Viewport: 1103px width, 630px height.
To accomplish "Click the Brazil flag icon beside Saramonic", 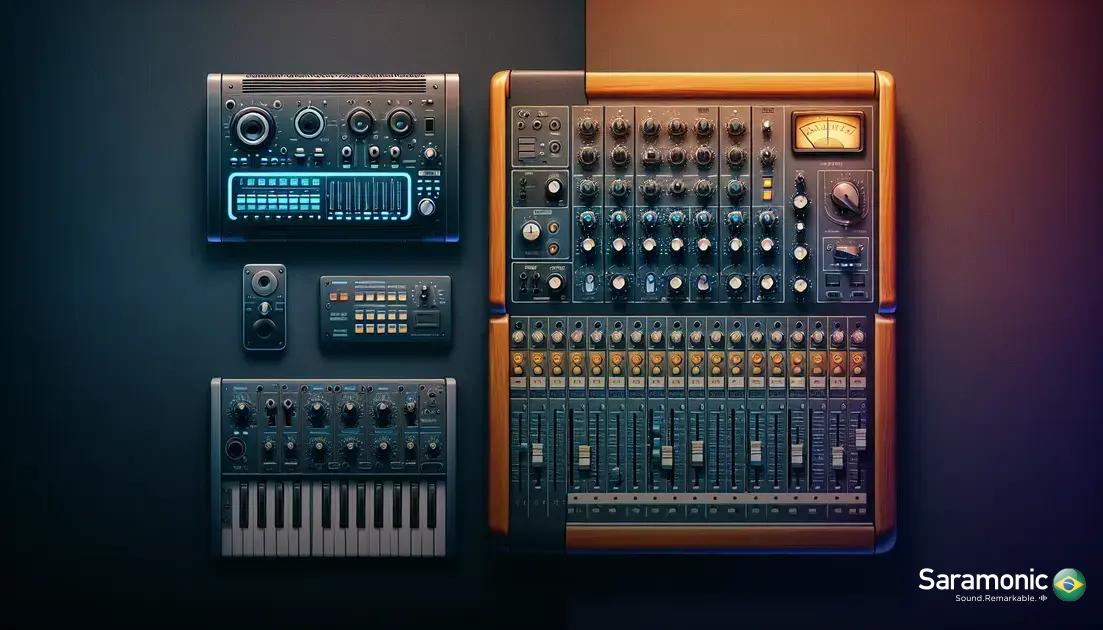I will [1069, 584].
